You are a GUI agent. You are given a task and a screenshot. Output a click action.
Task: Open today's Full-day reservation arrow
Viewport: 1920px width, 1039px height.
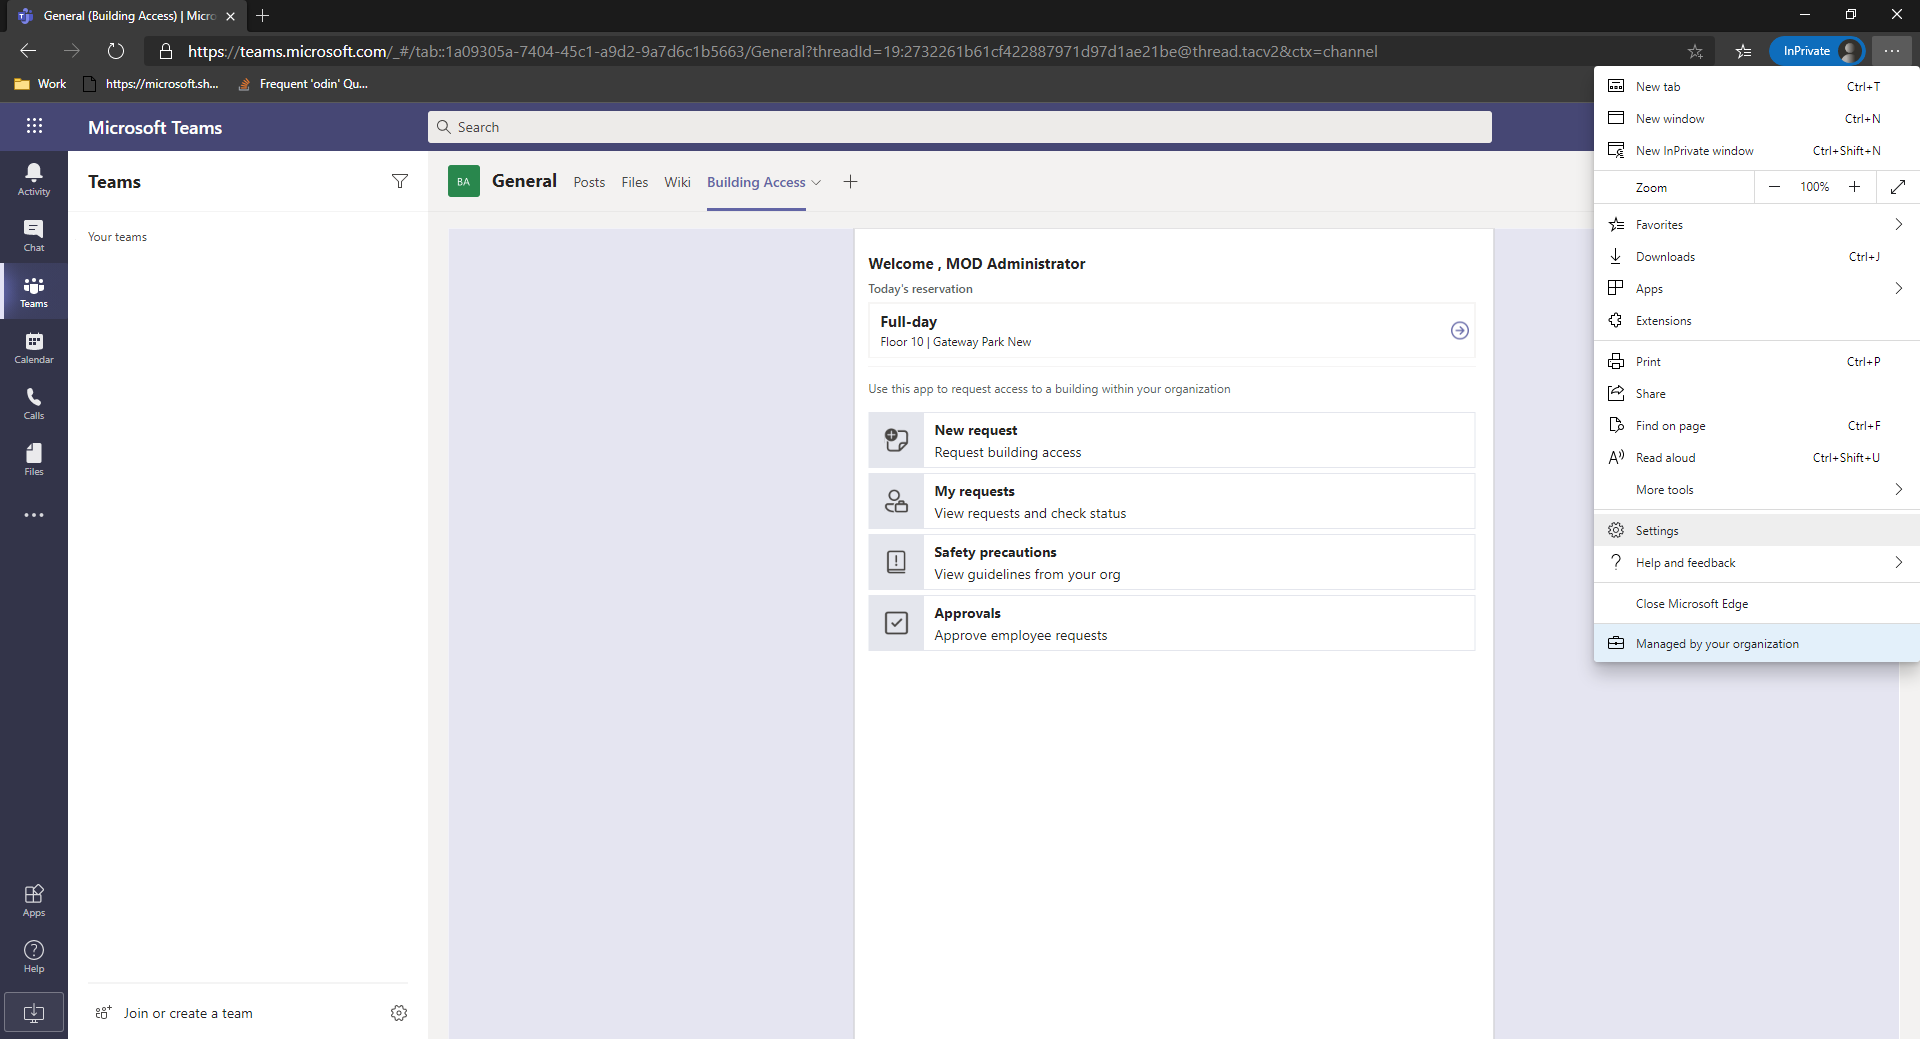[x=1460, y=330]
